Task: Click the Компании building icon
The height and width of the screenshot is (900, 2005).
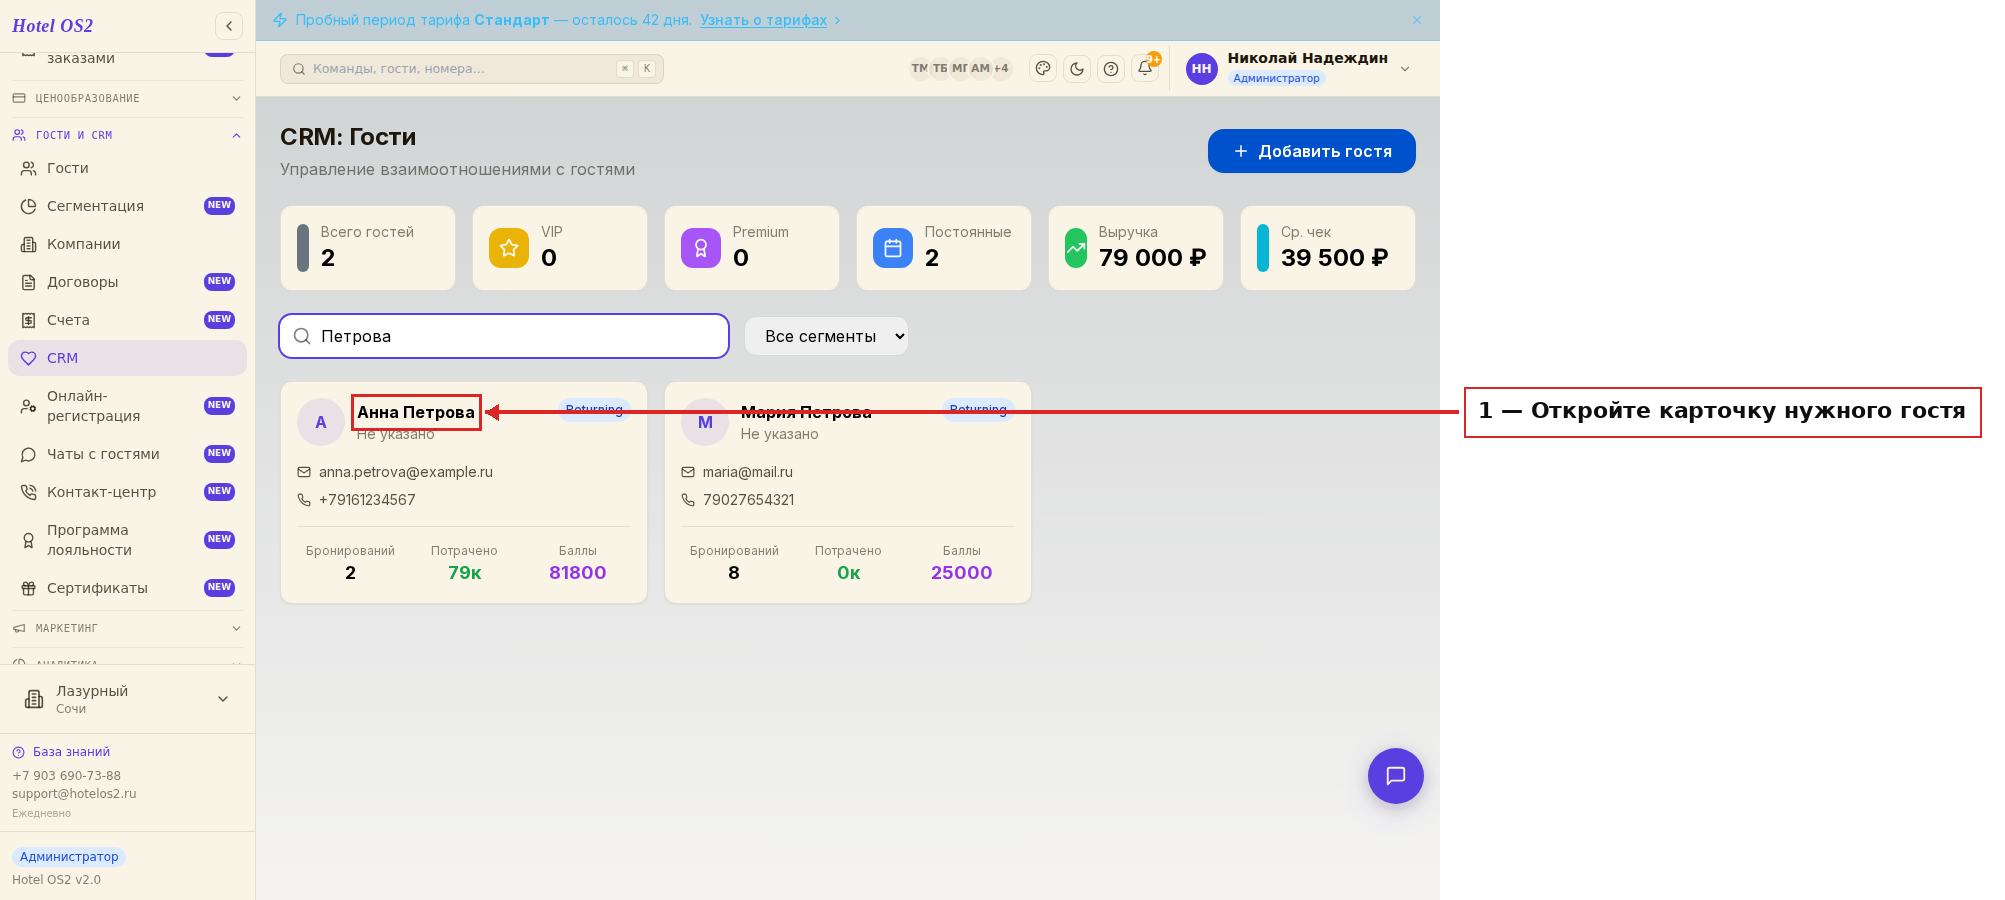Action: point(28,244)
